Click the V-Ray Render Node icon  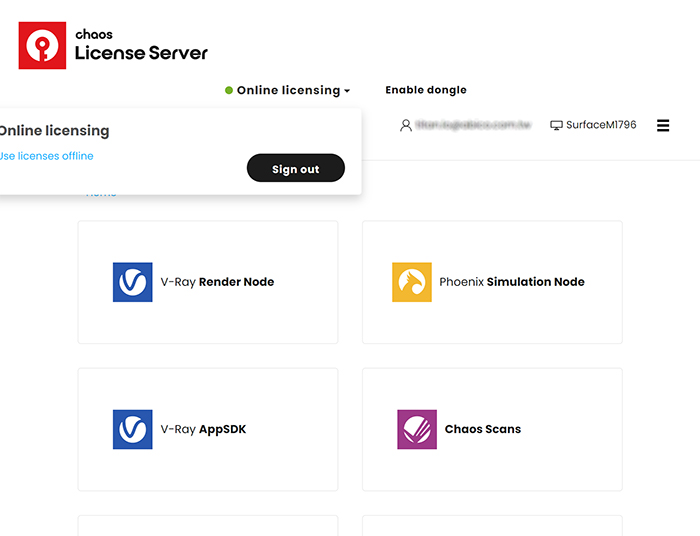(132, 282)
